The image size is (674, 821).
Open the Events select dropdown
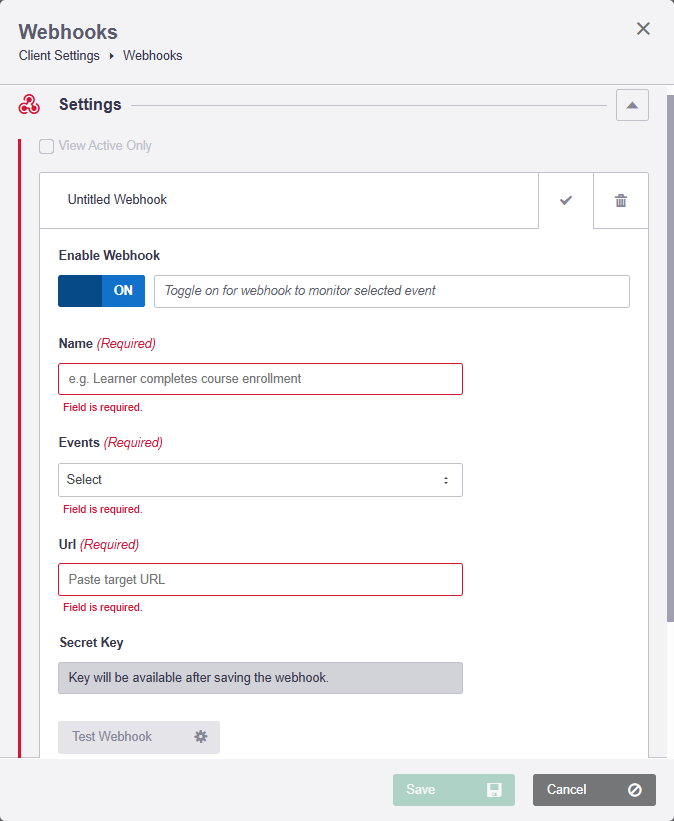pyautogui.click(x=260, y=480)
